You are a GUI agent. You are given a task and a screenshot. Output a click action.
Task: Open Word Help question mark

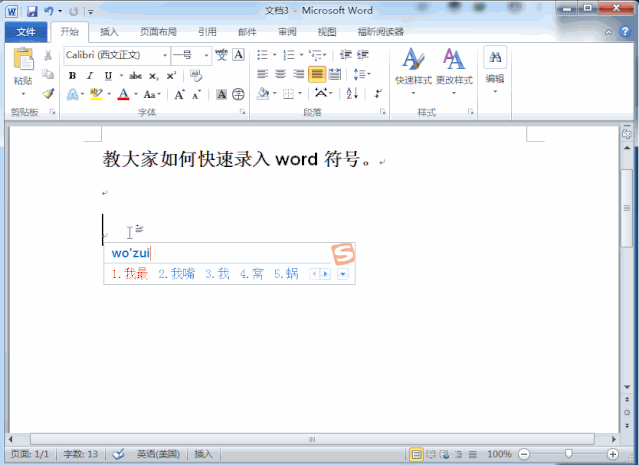click(625, 32)
